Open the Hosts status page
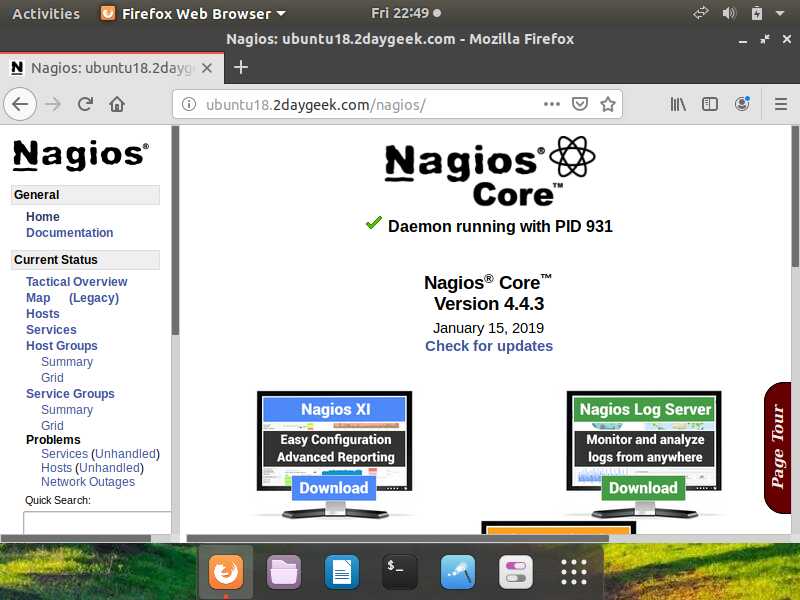 [x=43, y=314]
